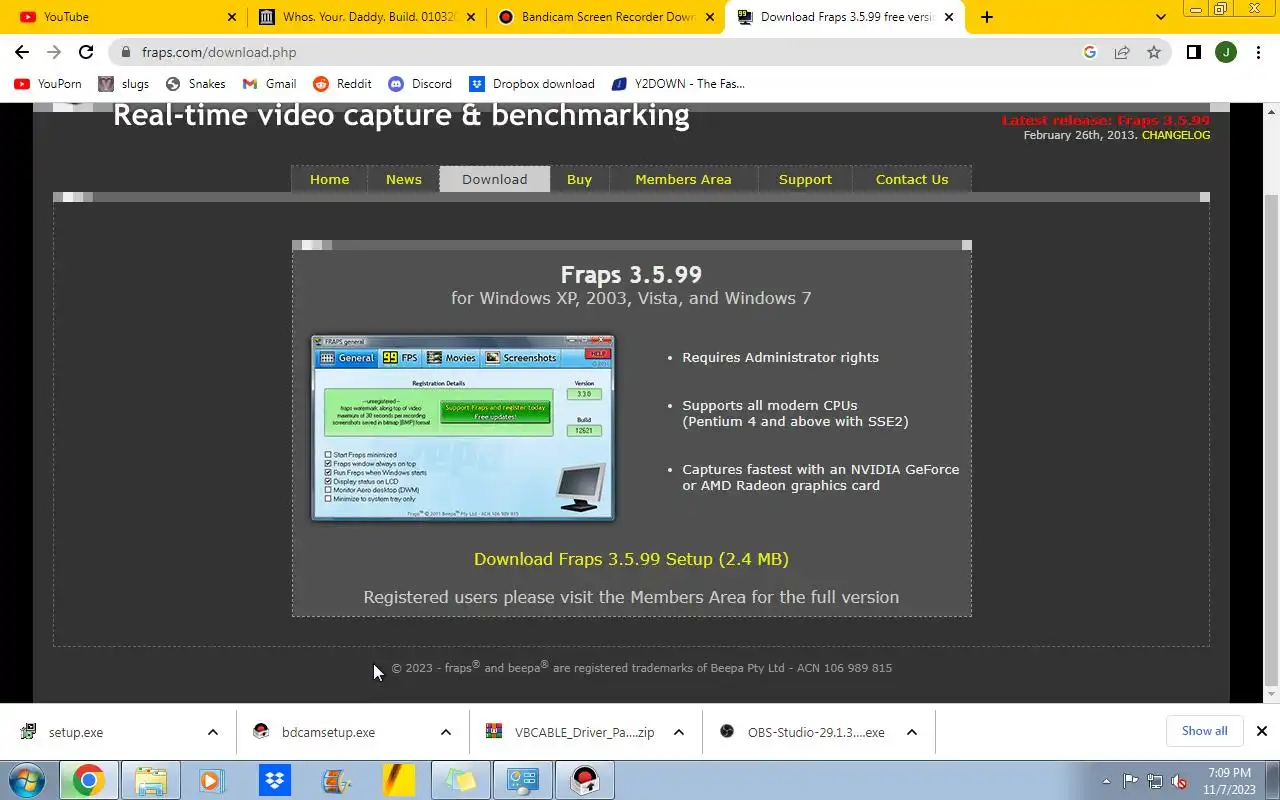Expand options for bdcamsetup.exe download
The height and width of the screenshot is (800, 1280).
[445, 732]
